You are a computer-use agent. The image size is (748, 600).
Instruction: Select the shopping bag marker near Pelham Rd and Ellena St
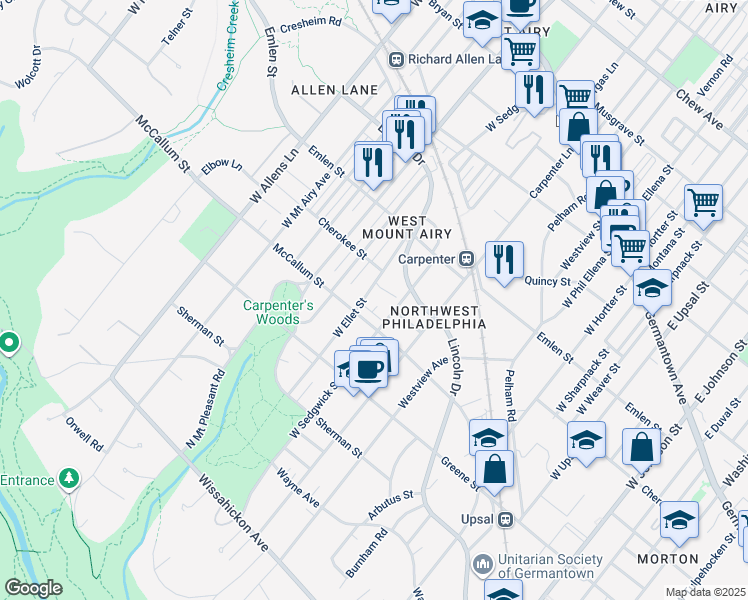(605, 195)
